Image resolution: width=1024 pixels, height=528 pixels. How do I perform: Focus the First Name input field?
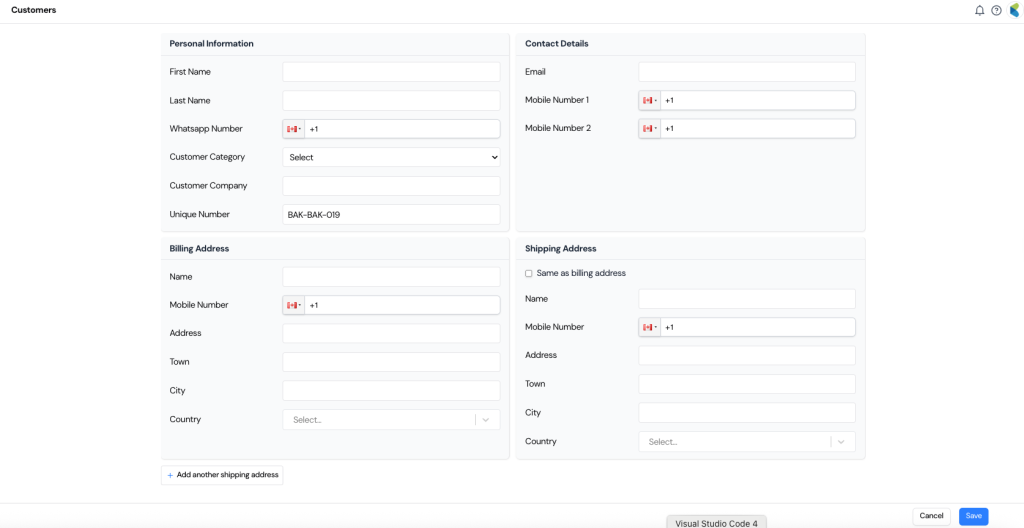click(391, 72)
